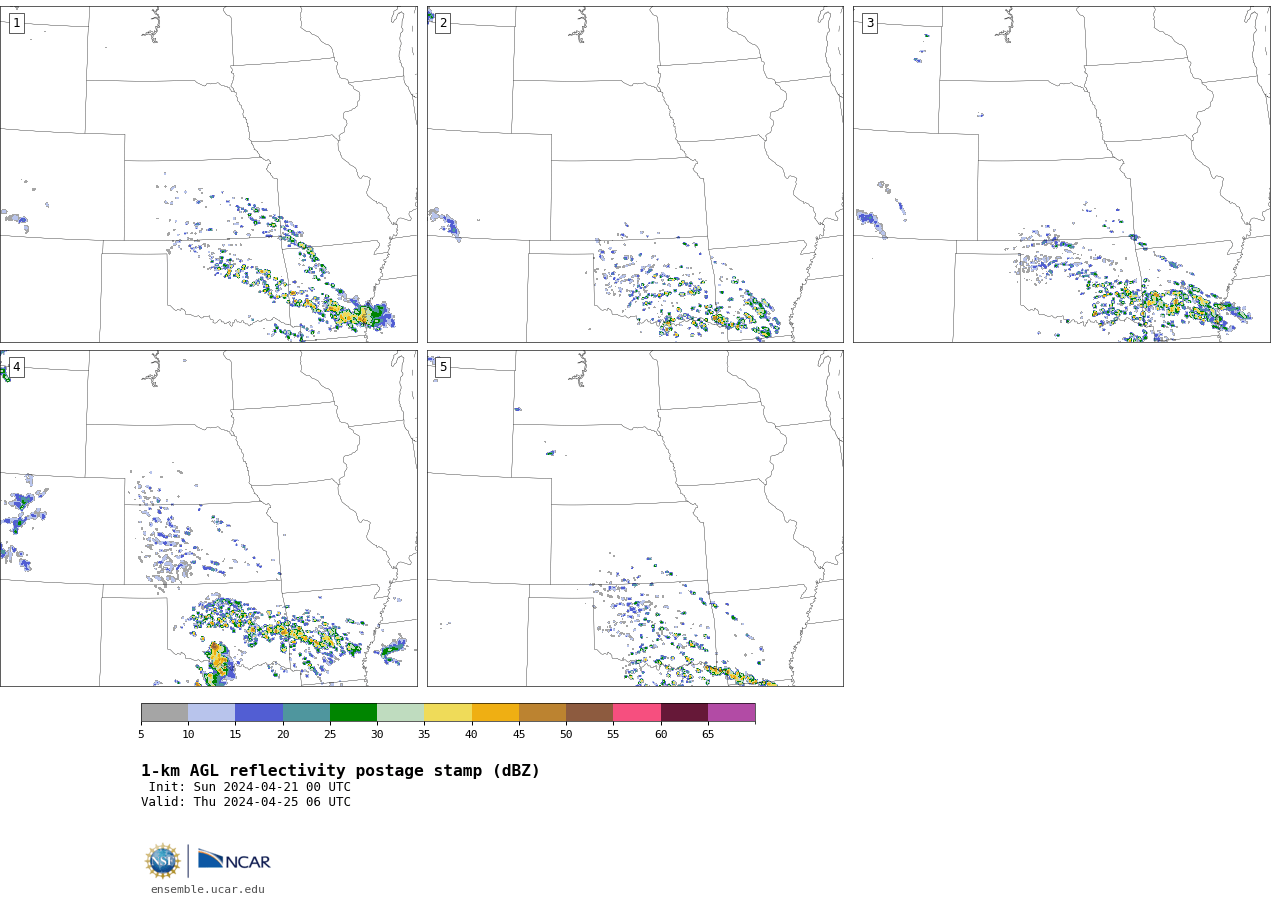Click the ensemble.ucar.edu text
The height and width of the screenshot is (901, 1280).
click(208, 890)
